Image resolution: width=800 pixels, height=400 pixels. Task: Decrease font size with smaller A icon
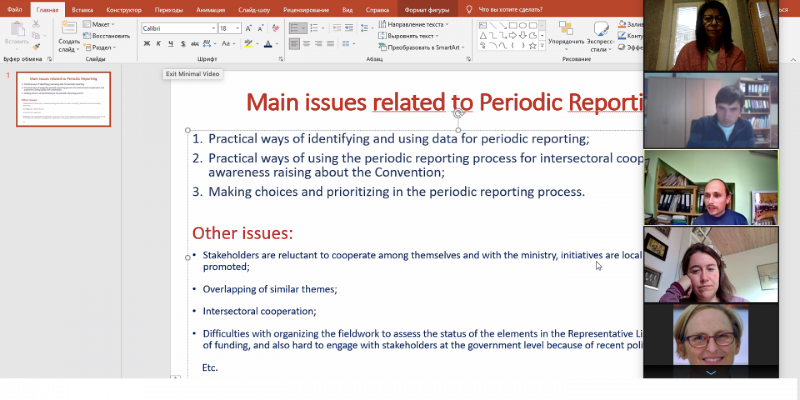pyautogui.click(x=261, y=29)
